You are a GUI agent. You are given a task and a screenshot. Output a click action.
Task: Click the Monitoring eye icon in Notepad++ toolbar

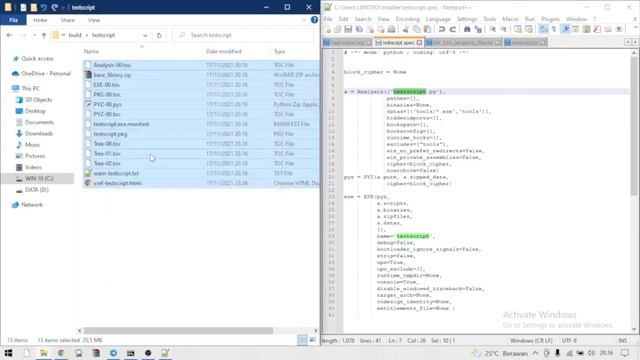point(619,29)
